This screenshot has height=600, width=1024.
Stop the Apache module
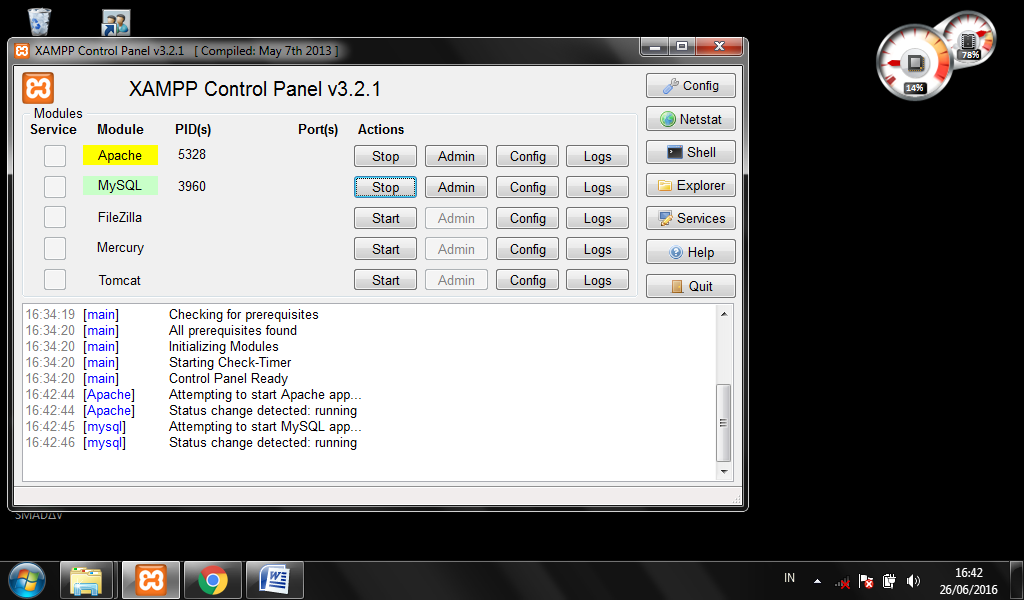(x=385, y=156)
